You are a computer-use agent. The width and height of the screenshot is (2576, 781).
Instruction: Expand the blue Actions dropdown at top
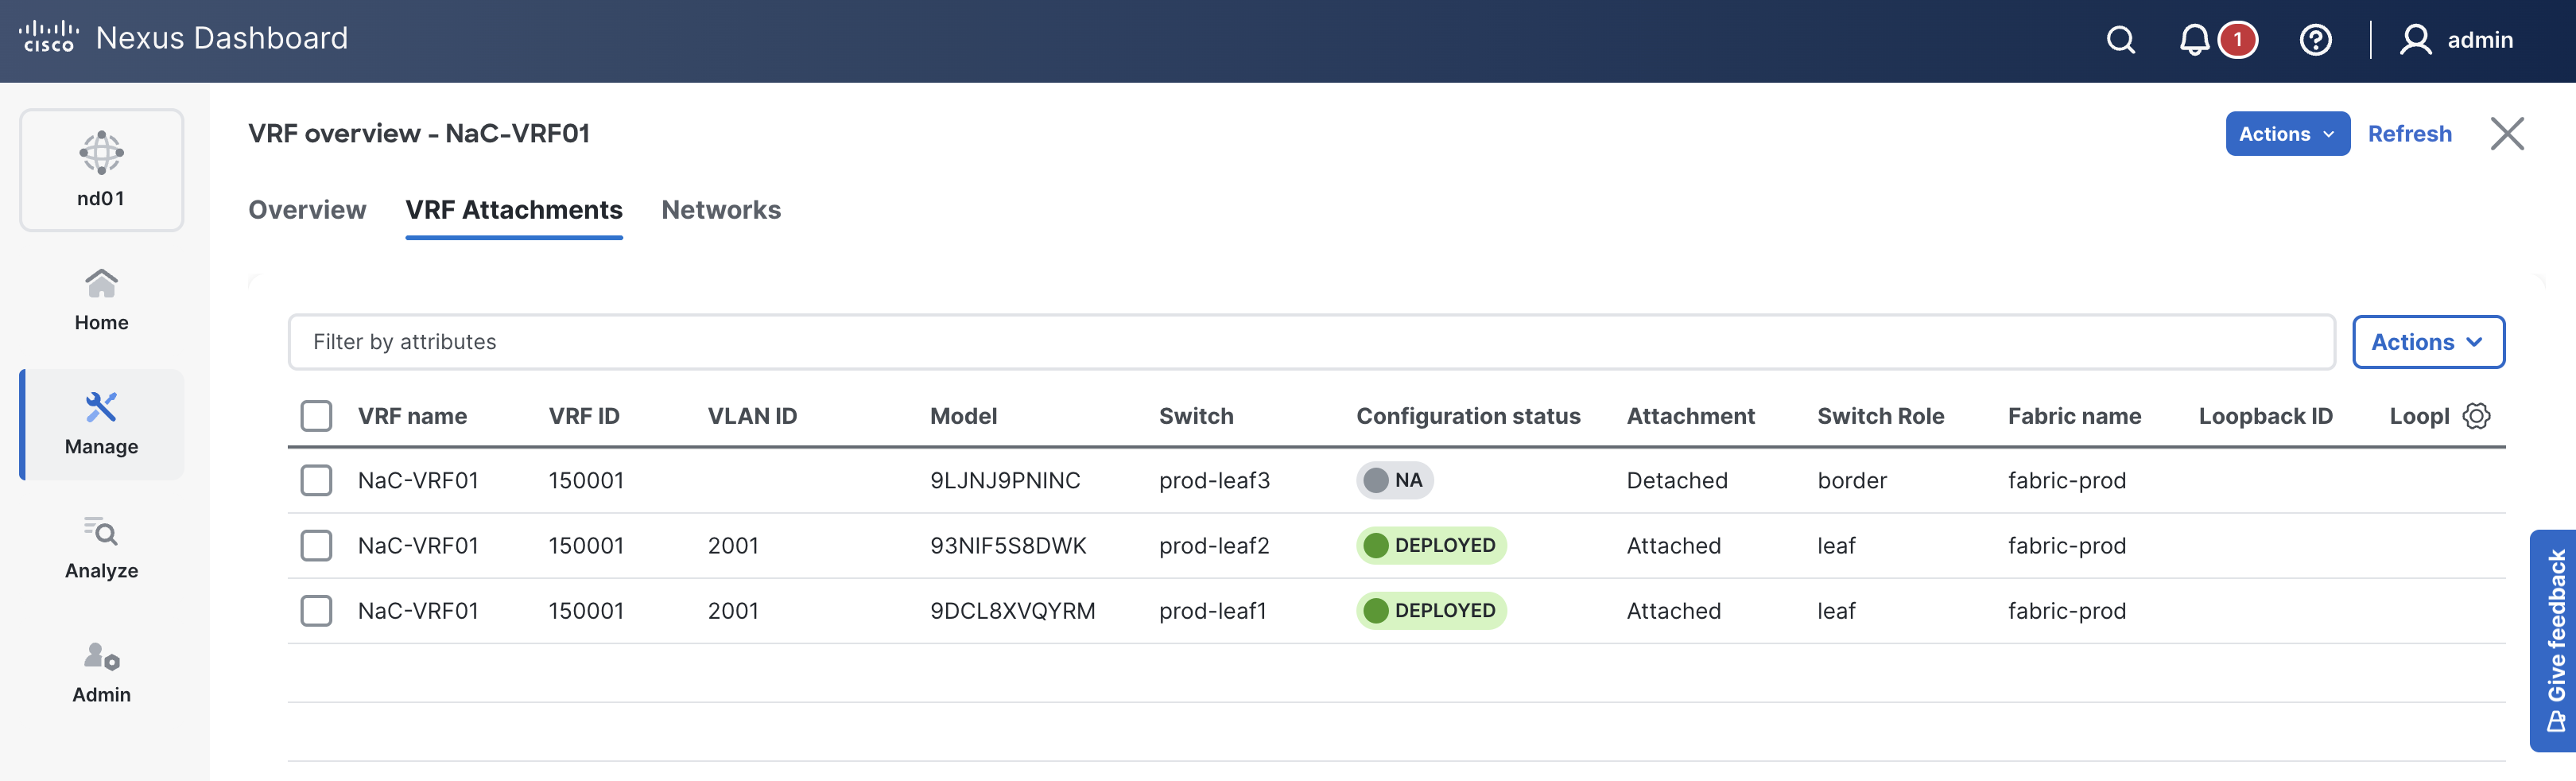coord(2286,134)
